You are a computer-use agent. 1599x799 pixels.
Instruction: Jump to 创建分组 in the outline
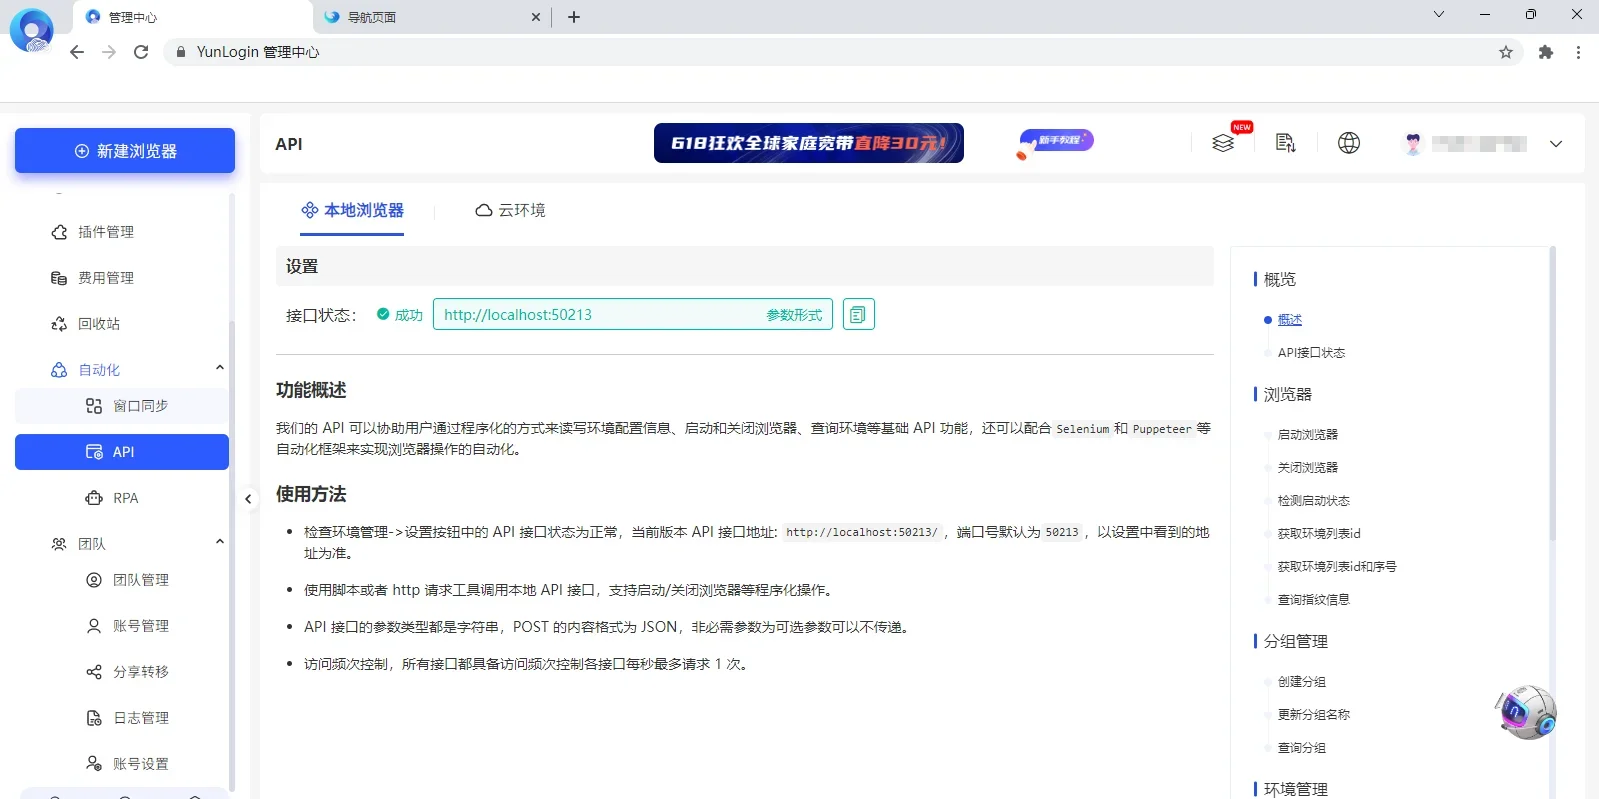[1301, 682]
